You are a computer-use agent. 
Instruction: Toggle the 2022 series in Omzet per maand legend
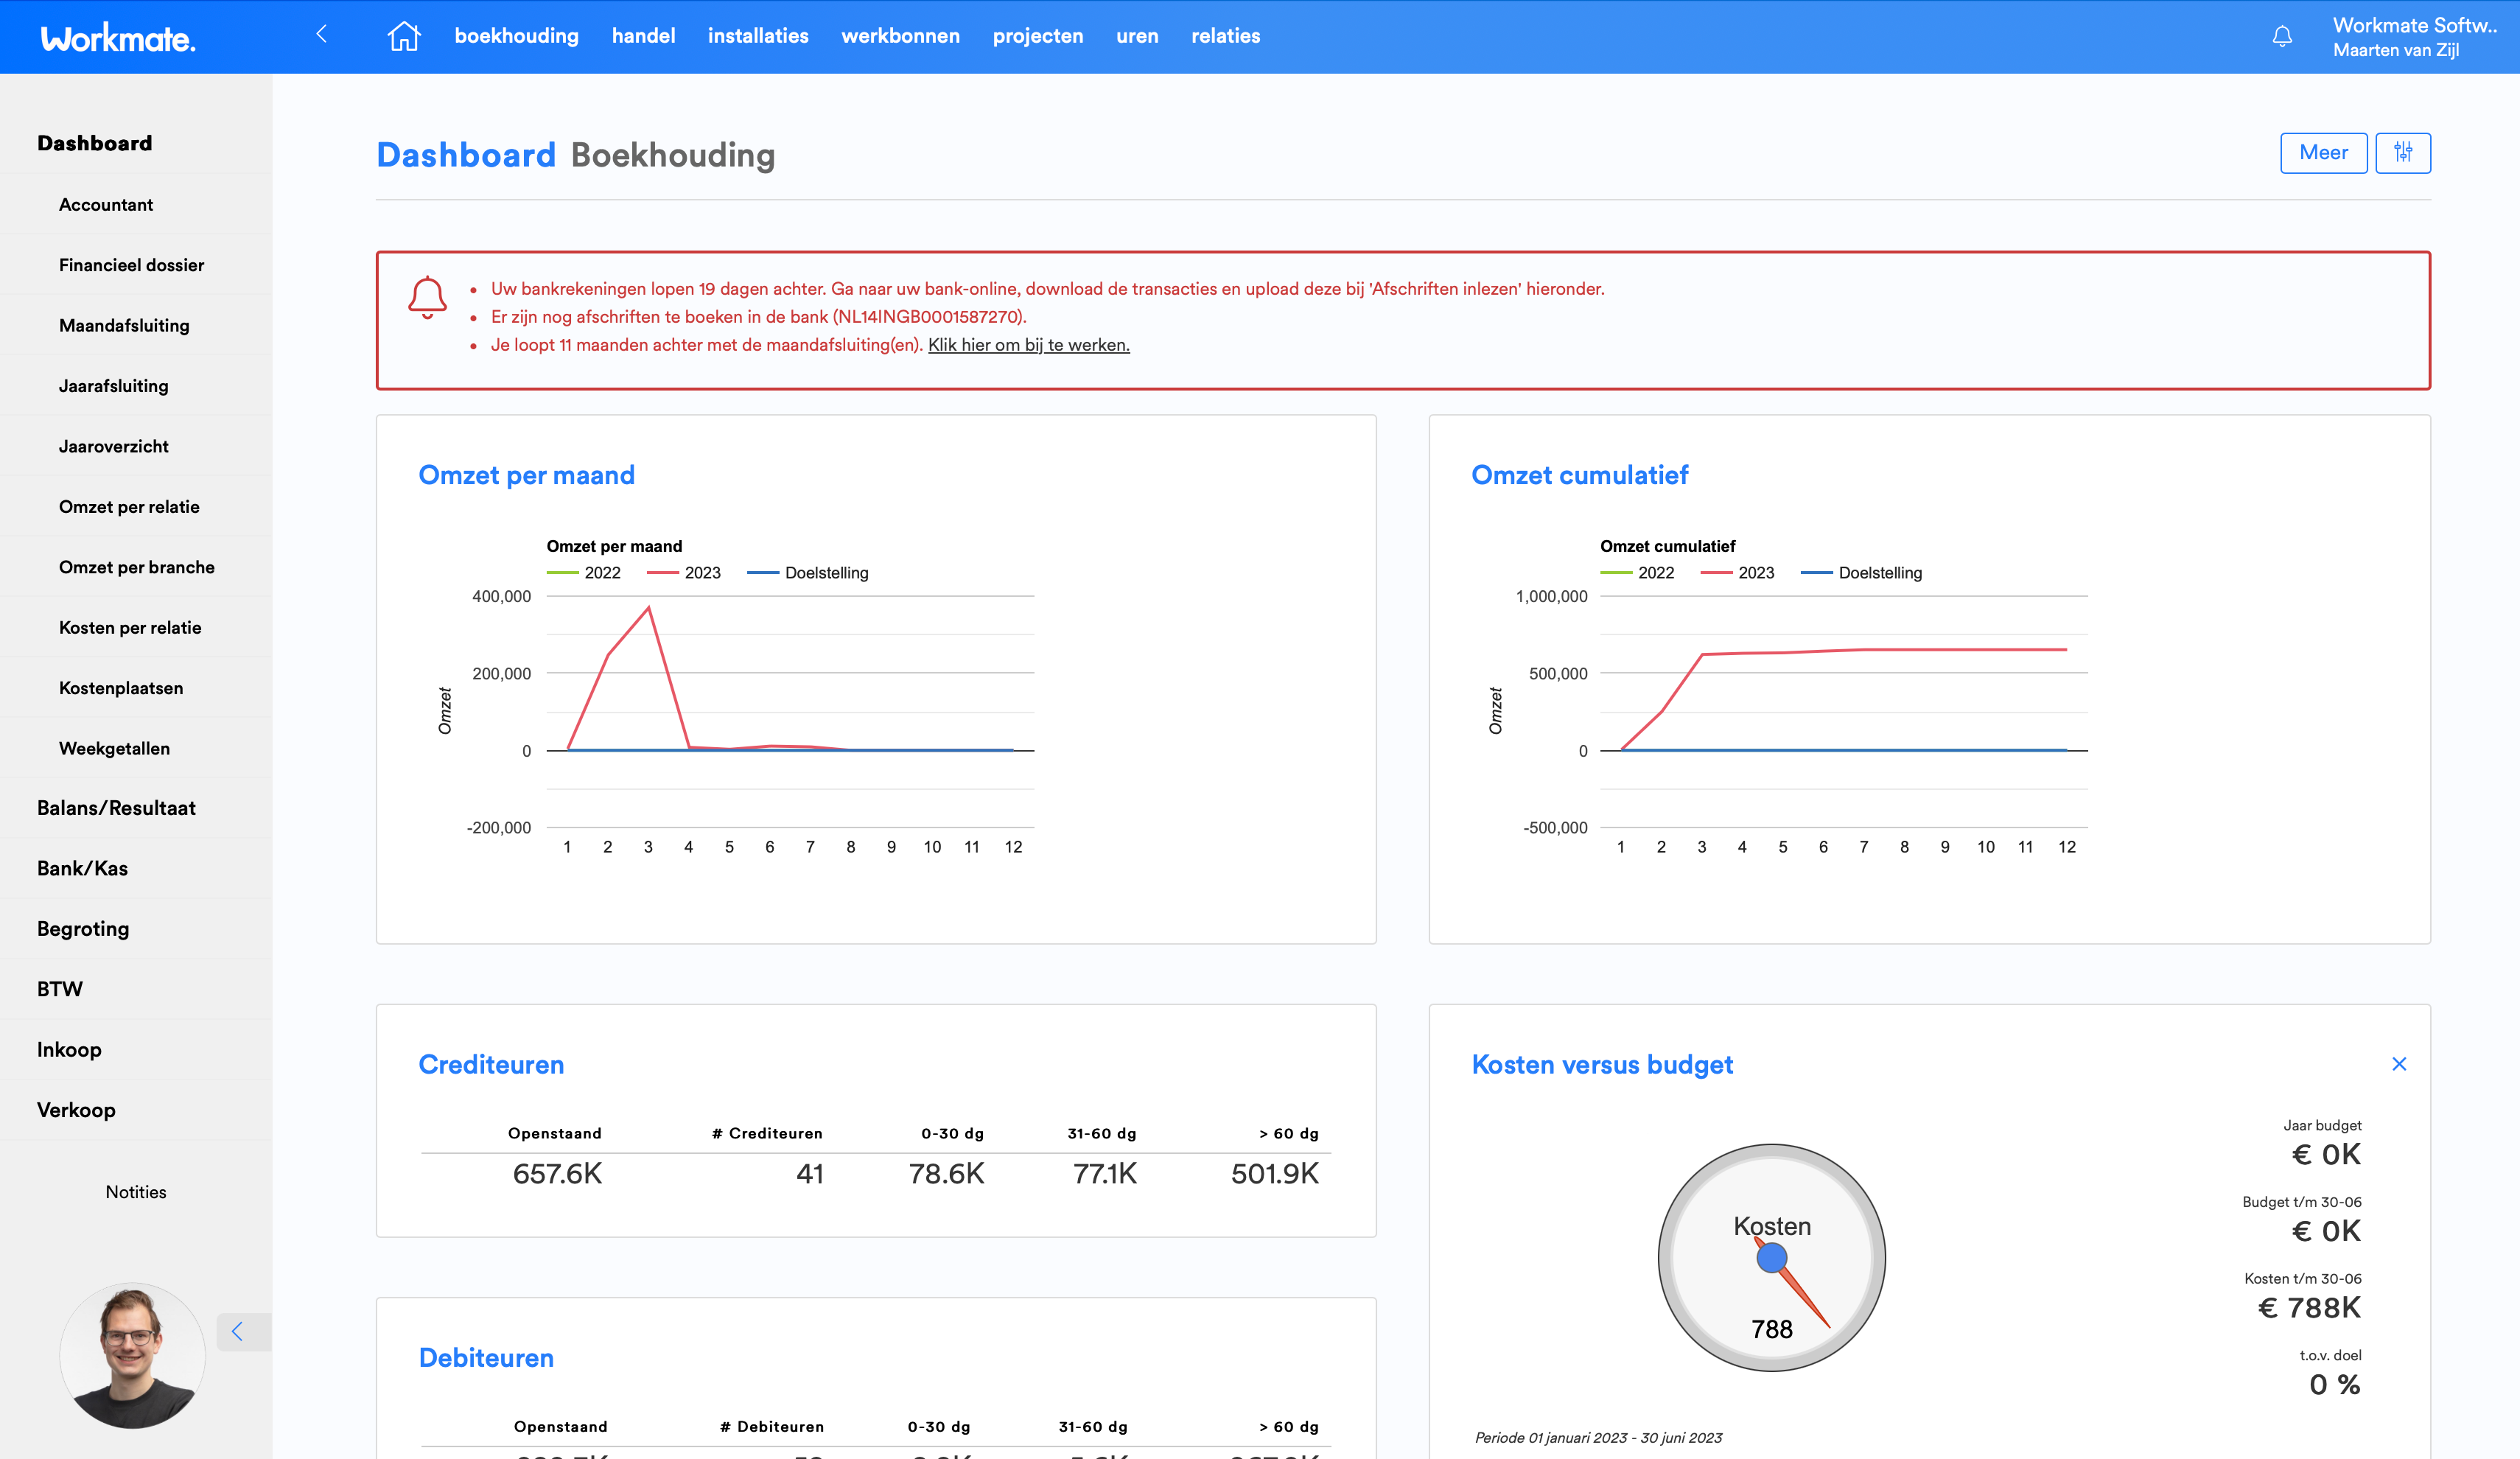(585, 573)
